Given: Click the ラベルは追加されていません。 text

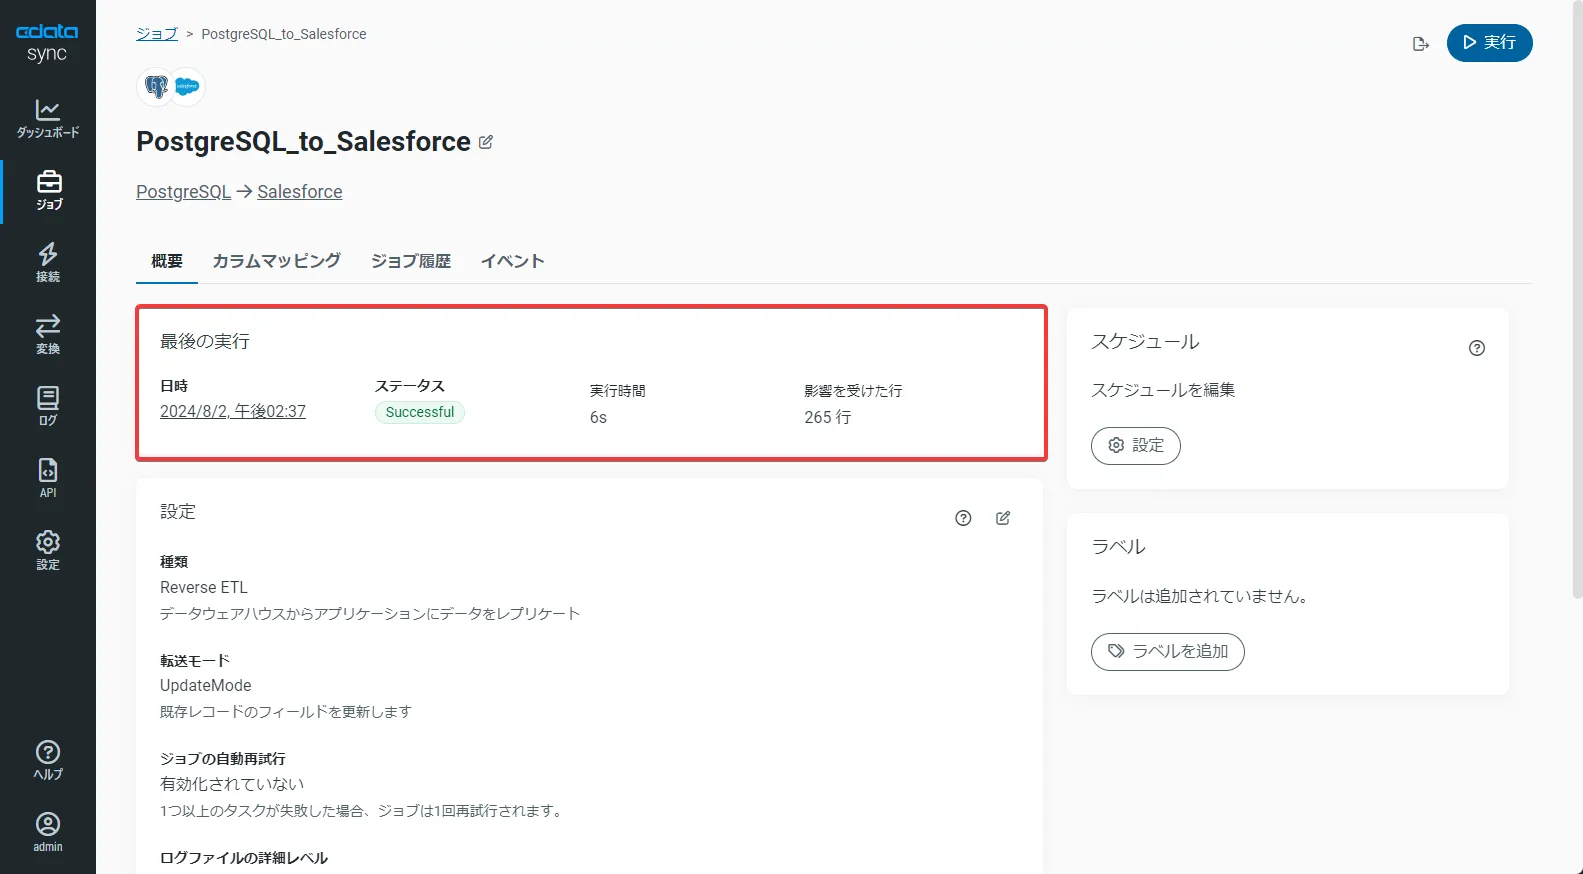Looking at the screenshot, I should pyautogui.click(x=1200, y=596).
